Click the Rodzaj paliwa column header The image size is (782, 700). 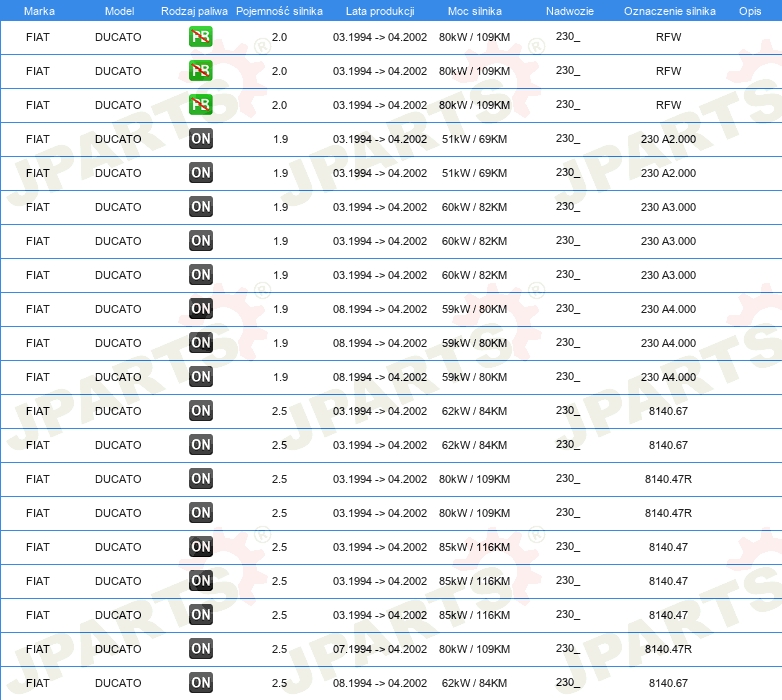click(194, 11)
